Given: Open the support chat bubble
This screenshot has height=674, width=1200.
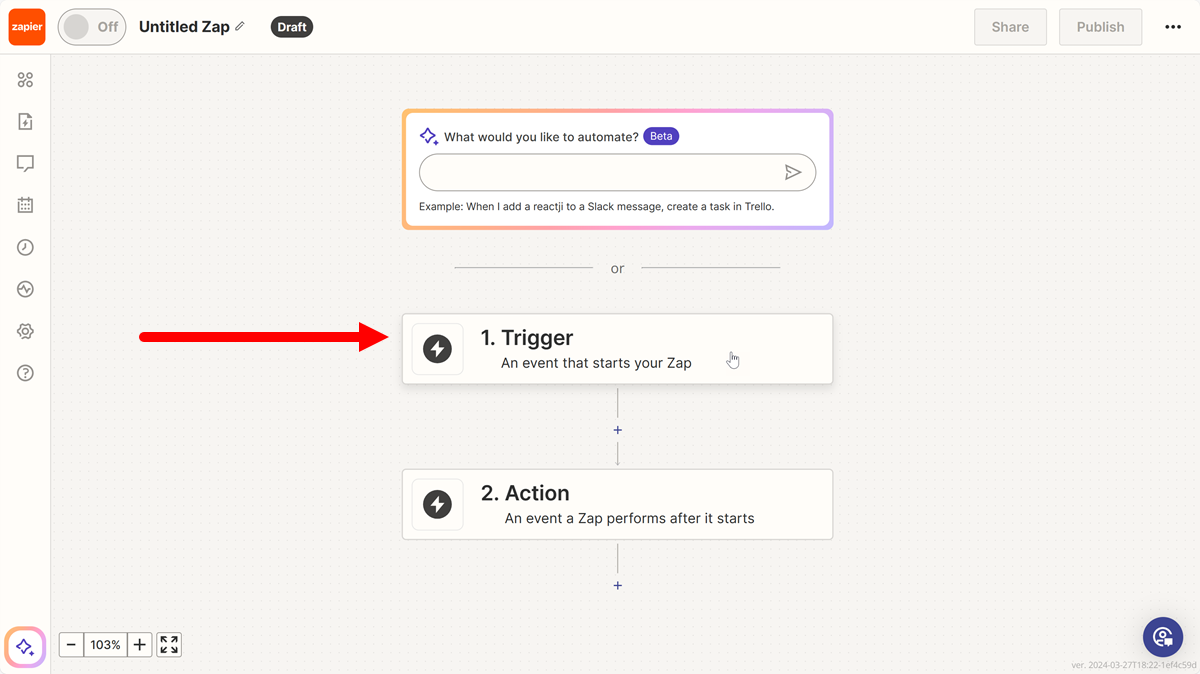Looking at the screenshot, I should 1163,637.
